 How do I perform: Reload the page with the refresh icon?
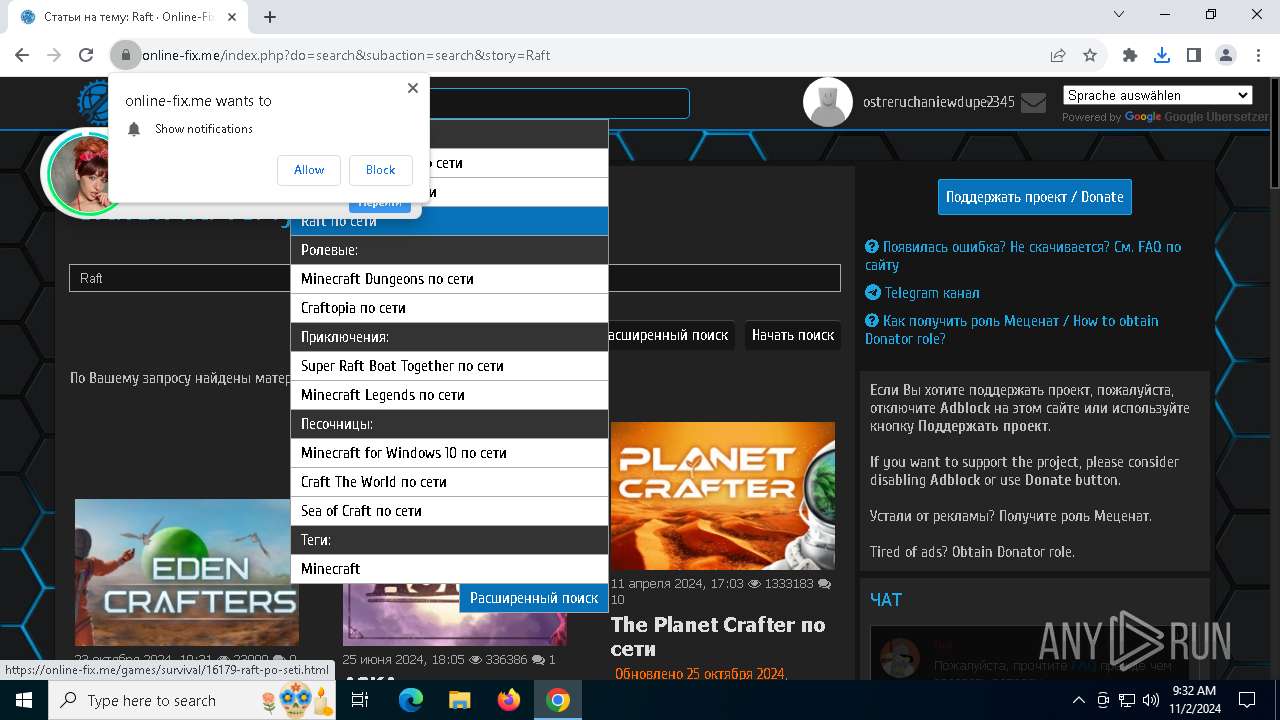(86, 56)
